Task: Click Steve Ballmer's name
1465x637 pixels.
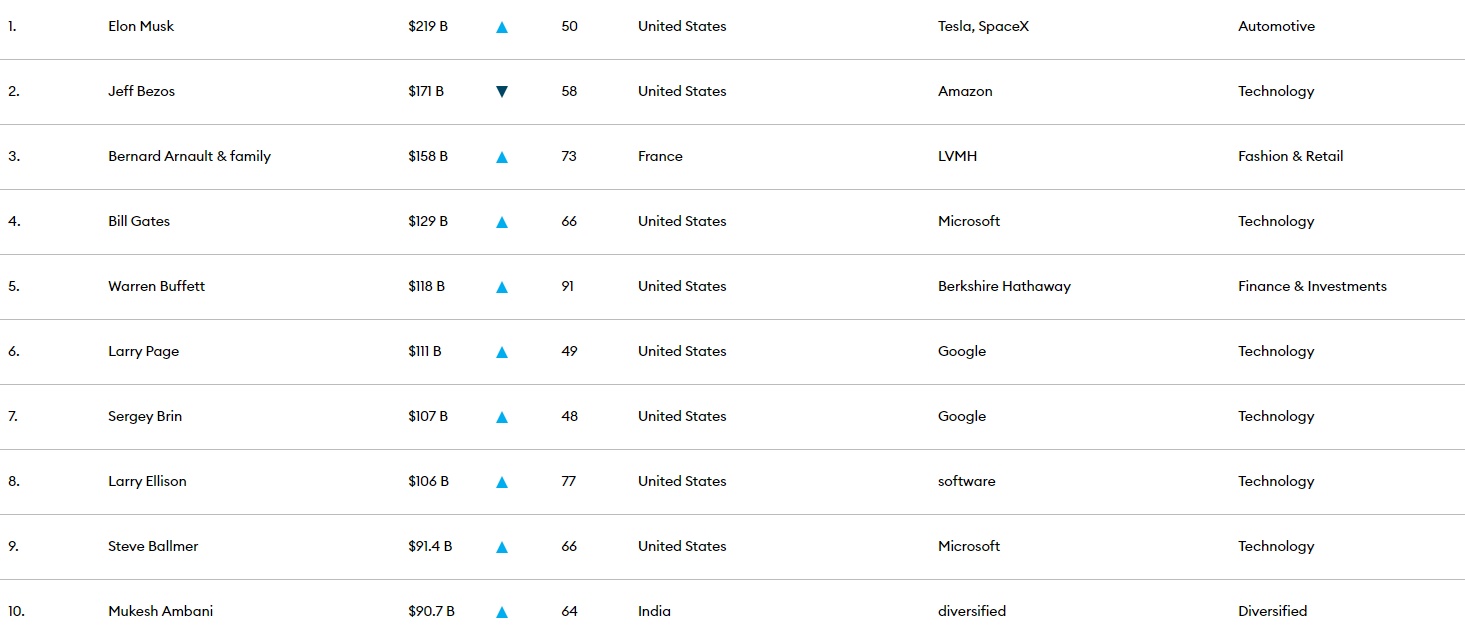Action: click(x=153, y=546)
